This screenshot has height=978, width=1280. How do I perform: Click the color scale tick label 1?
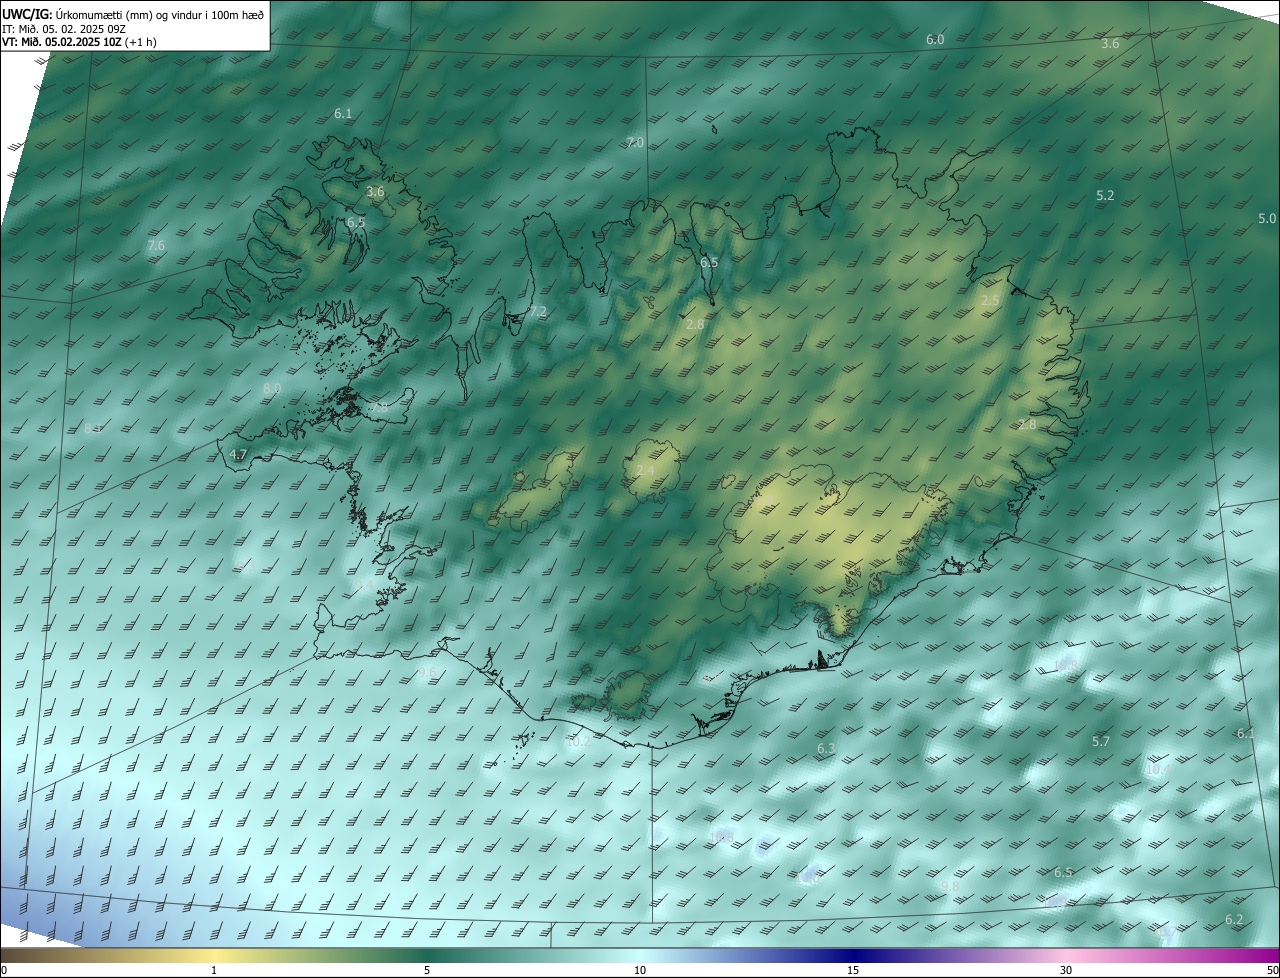coord(214,970)
